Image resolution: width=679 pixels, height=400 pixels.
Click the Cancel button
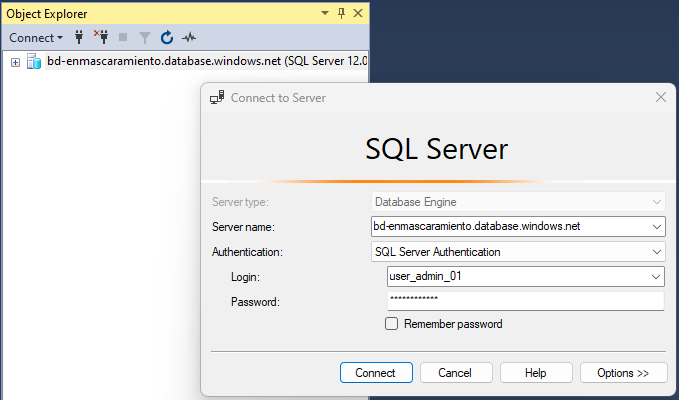[x=456, y=373]
